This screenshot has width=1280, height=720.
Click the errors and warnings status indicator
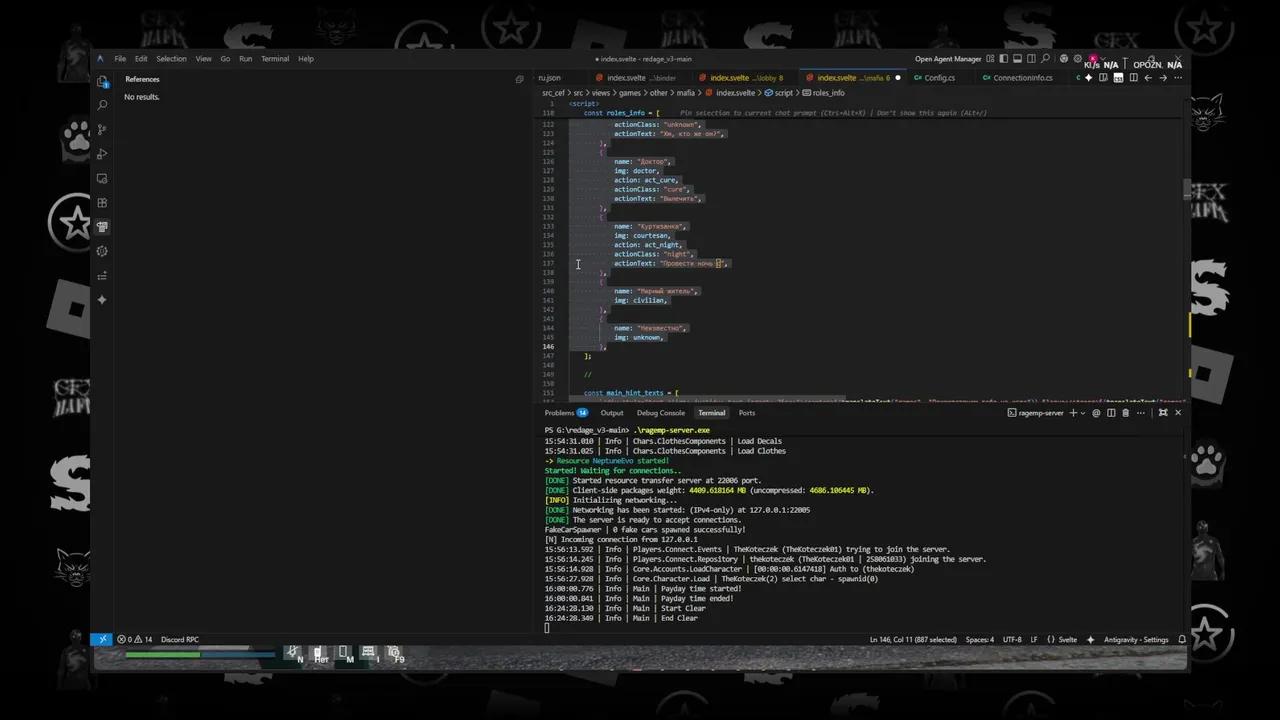click(135, 639)
